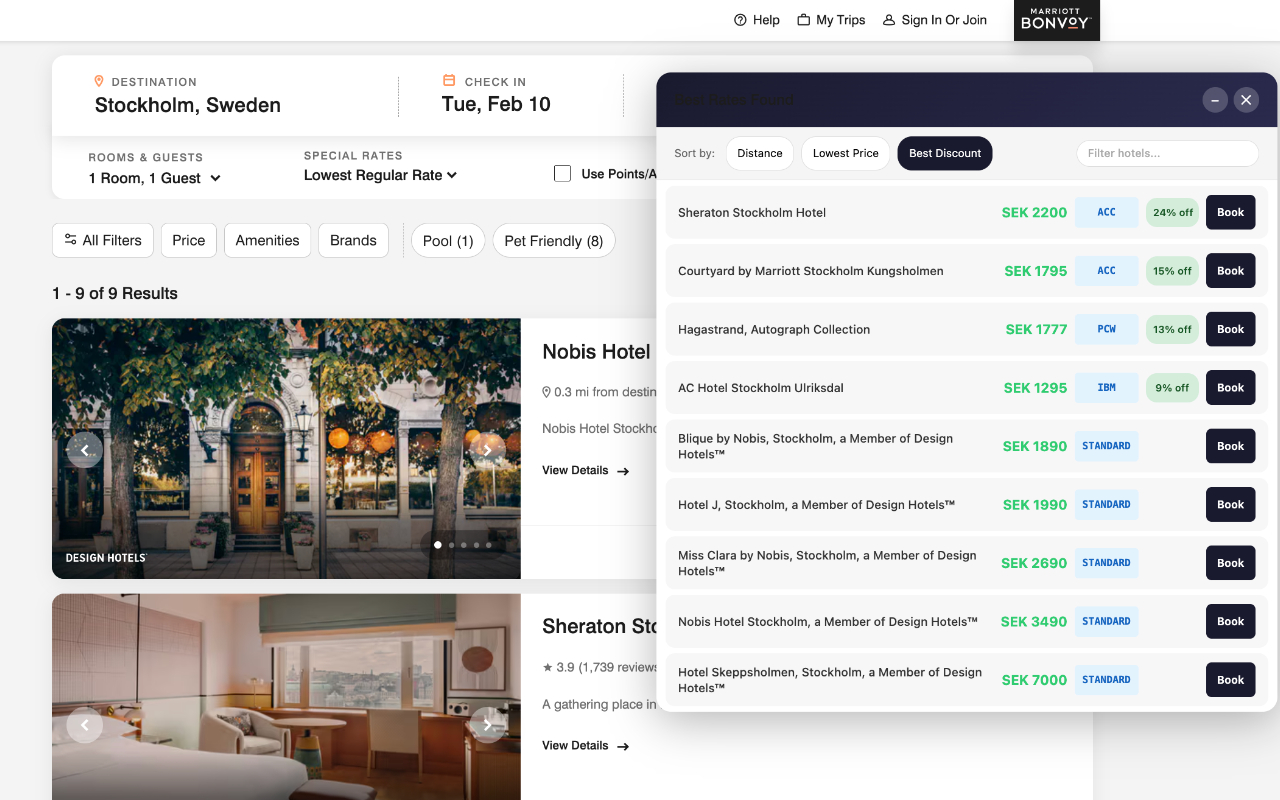1280x800 pixels.
Task: Open the Lowest Regular Rate dropdown
Action: [380, 175]
